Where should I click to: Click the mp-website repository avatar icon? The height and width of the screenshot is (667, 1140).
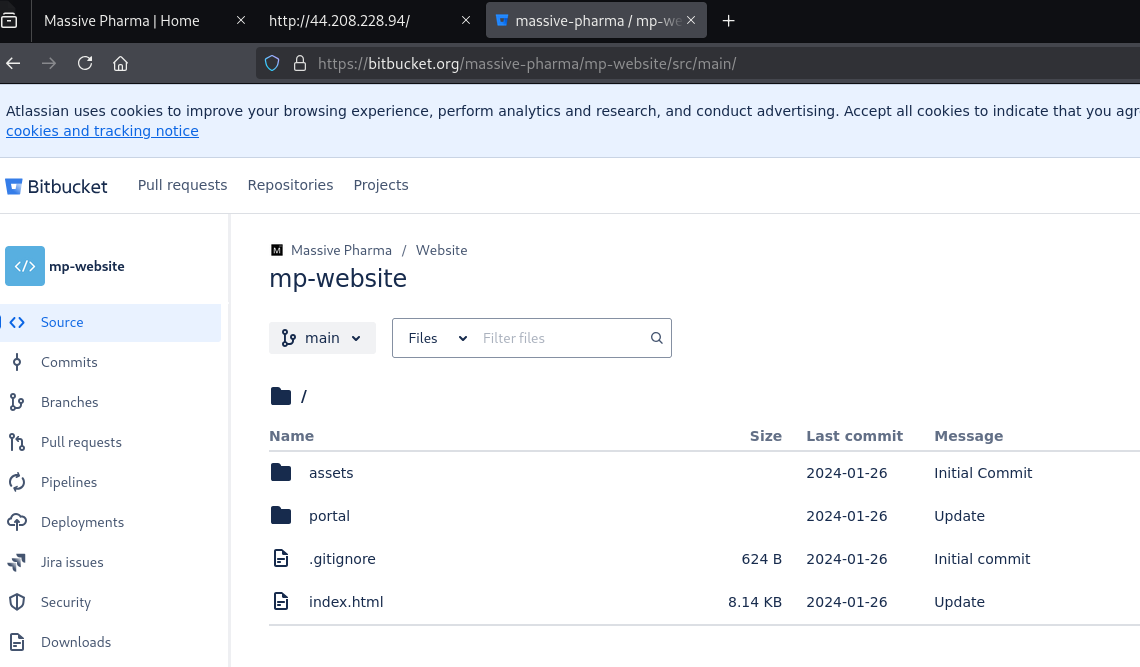point(25,266)
